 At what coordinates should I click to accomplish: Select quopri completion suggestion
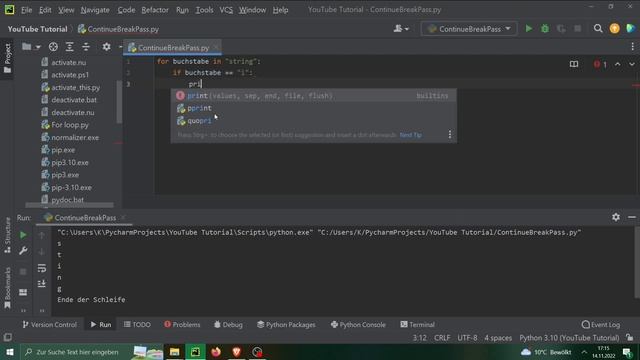pyautogui.click(x=313, y=121)
